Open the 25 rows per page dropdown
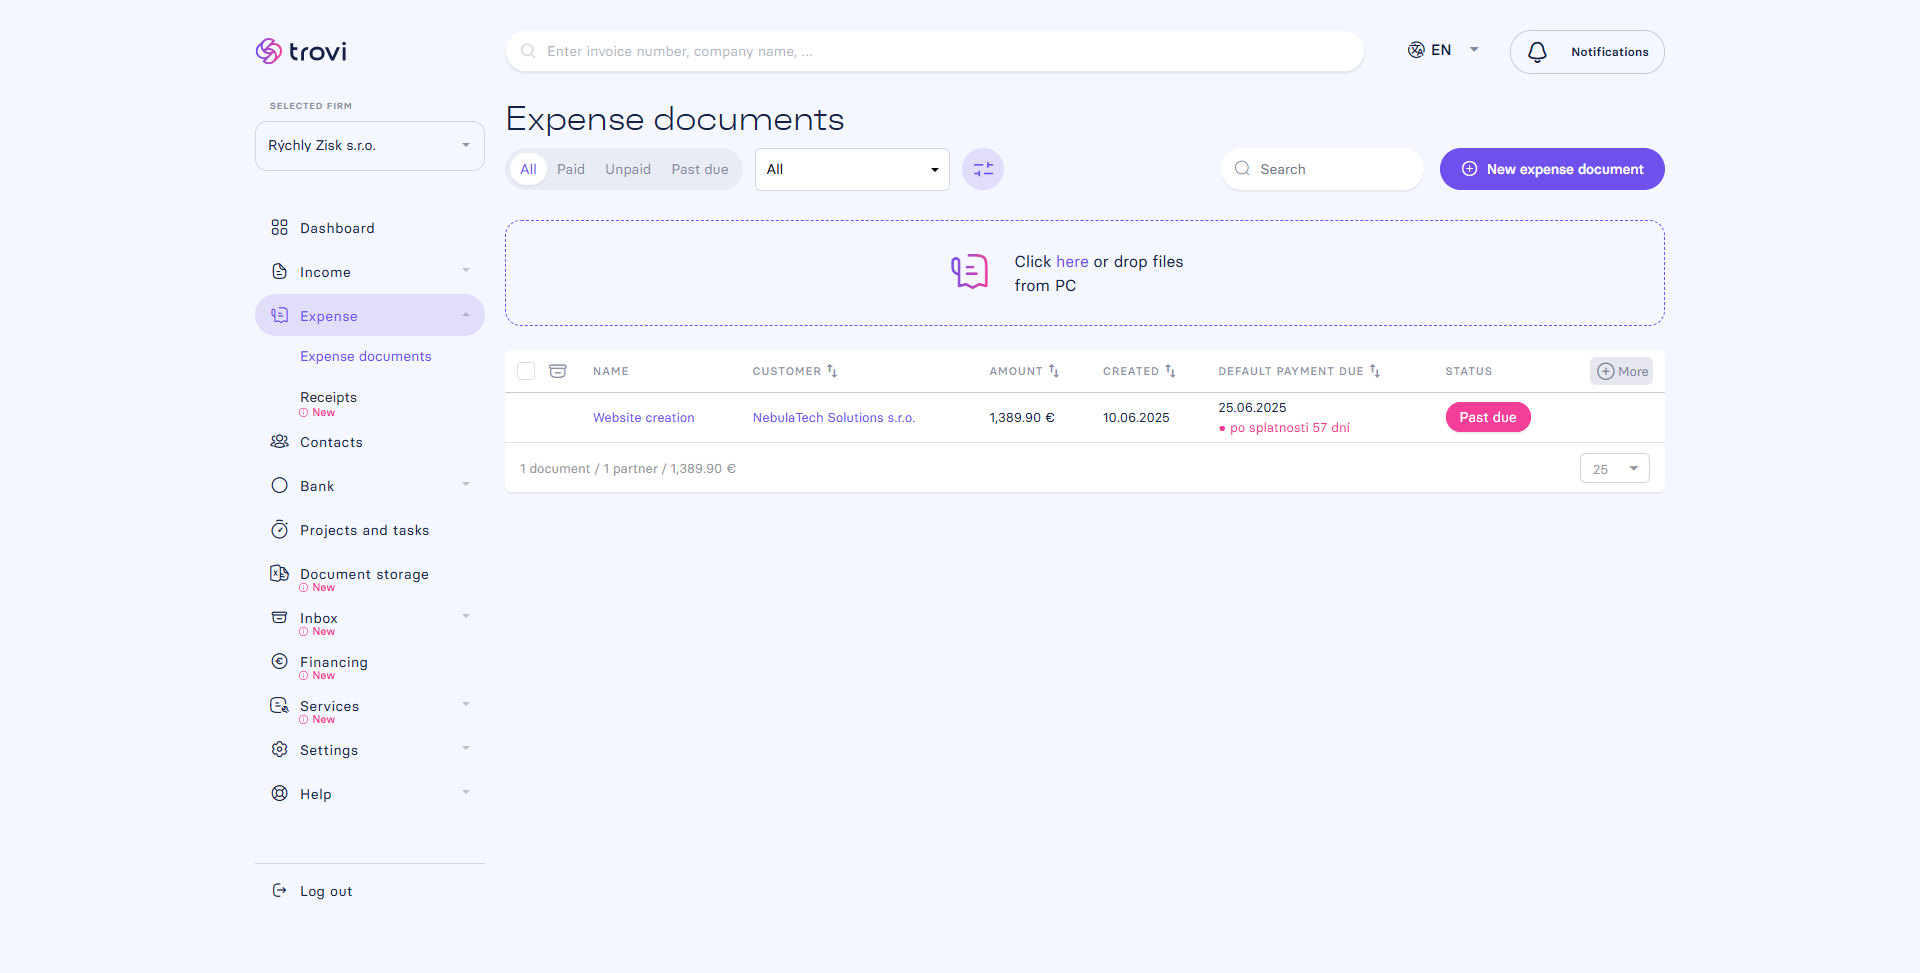This screenshot has height=973, width=1920. 1615,469
